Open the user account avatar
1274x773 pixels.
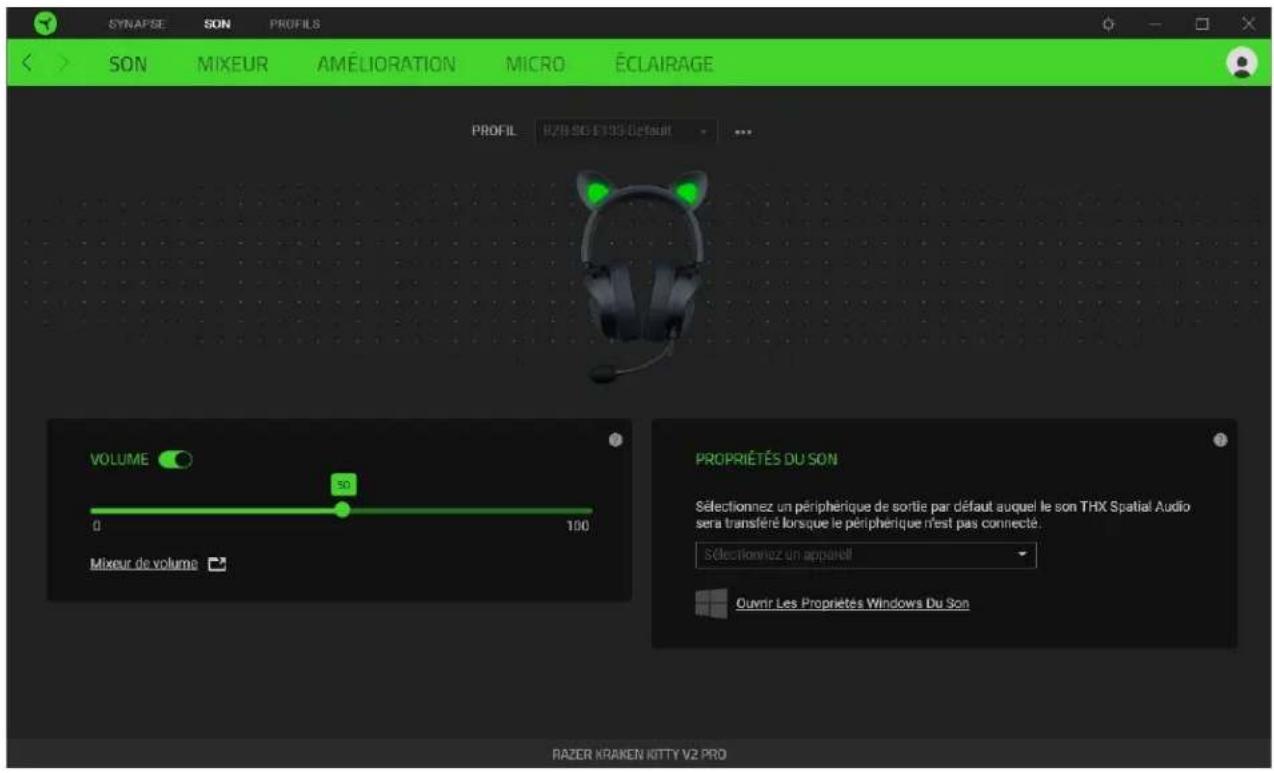1241,62
